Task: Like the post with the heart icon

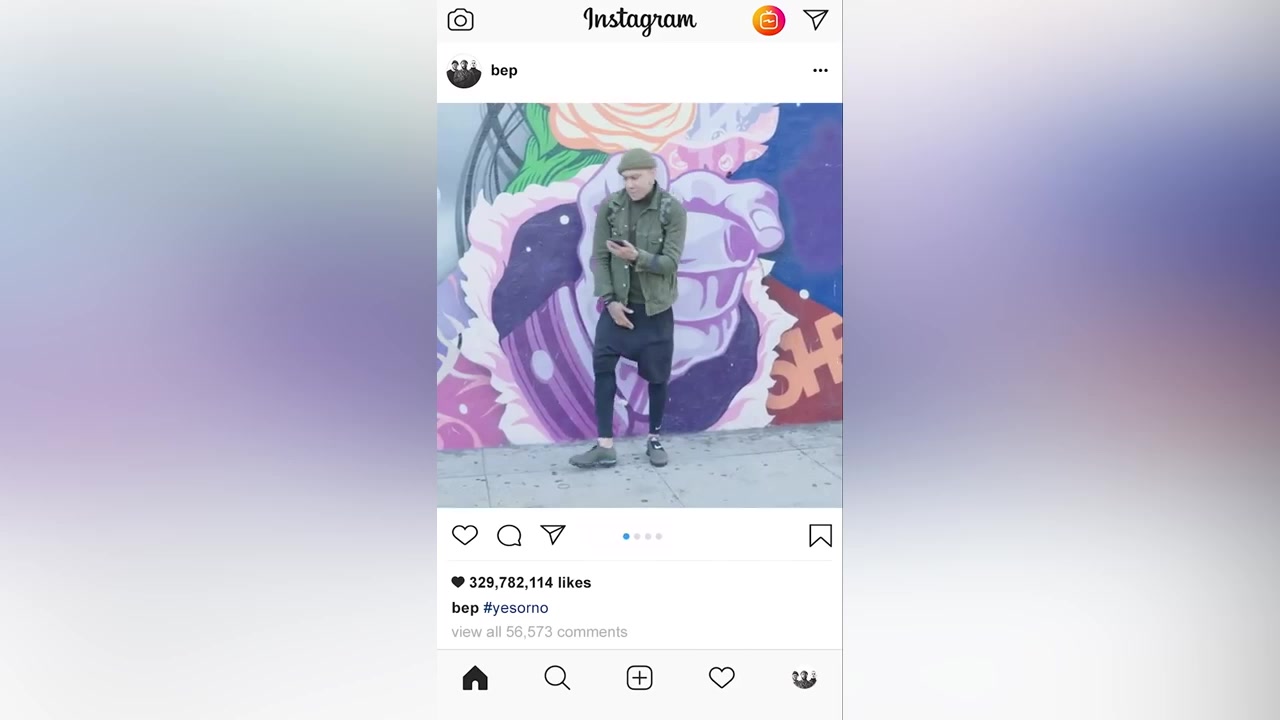Action: (465, 535)
